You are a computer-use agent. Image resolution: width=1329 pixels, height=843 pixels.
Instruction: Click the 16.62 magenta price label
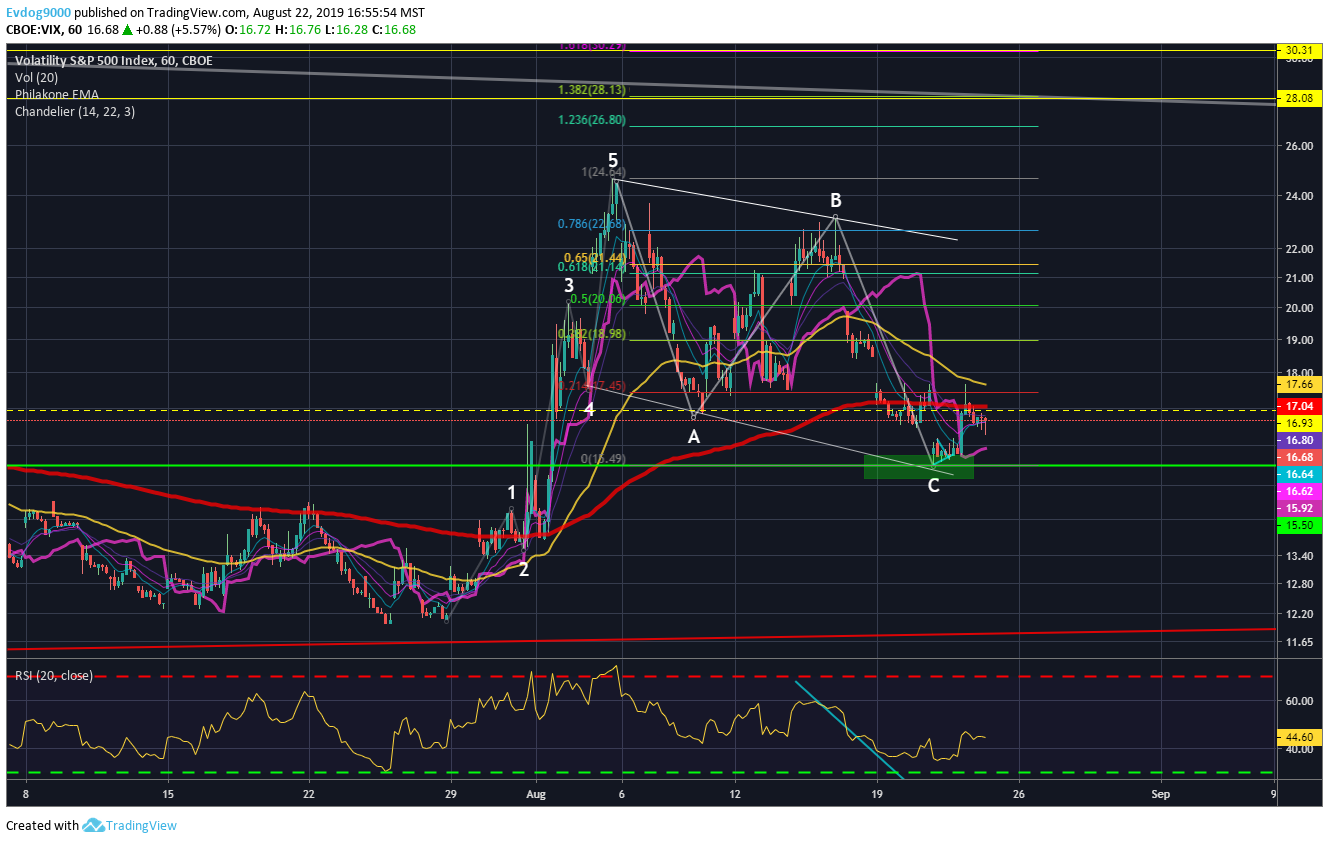tap(1299, 492)
